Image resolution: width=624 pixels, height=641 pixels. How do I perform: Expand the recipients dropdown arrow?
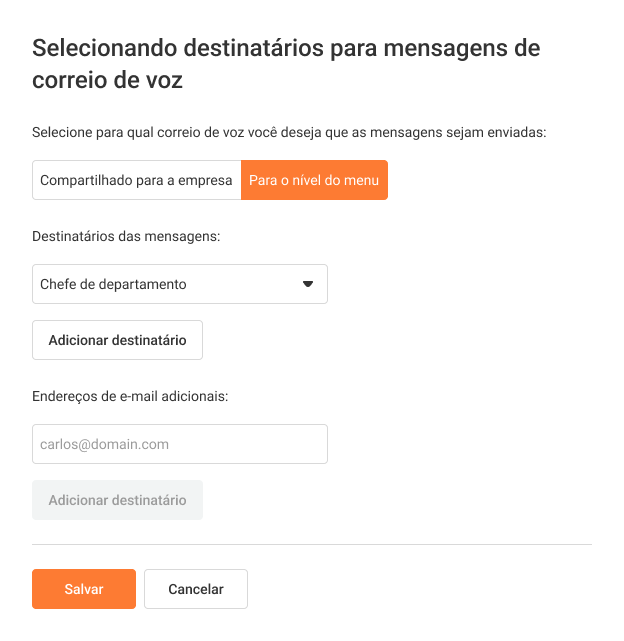pyautogui.click(x=308, y=284)
